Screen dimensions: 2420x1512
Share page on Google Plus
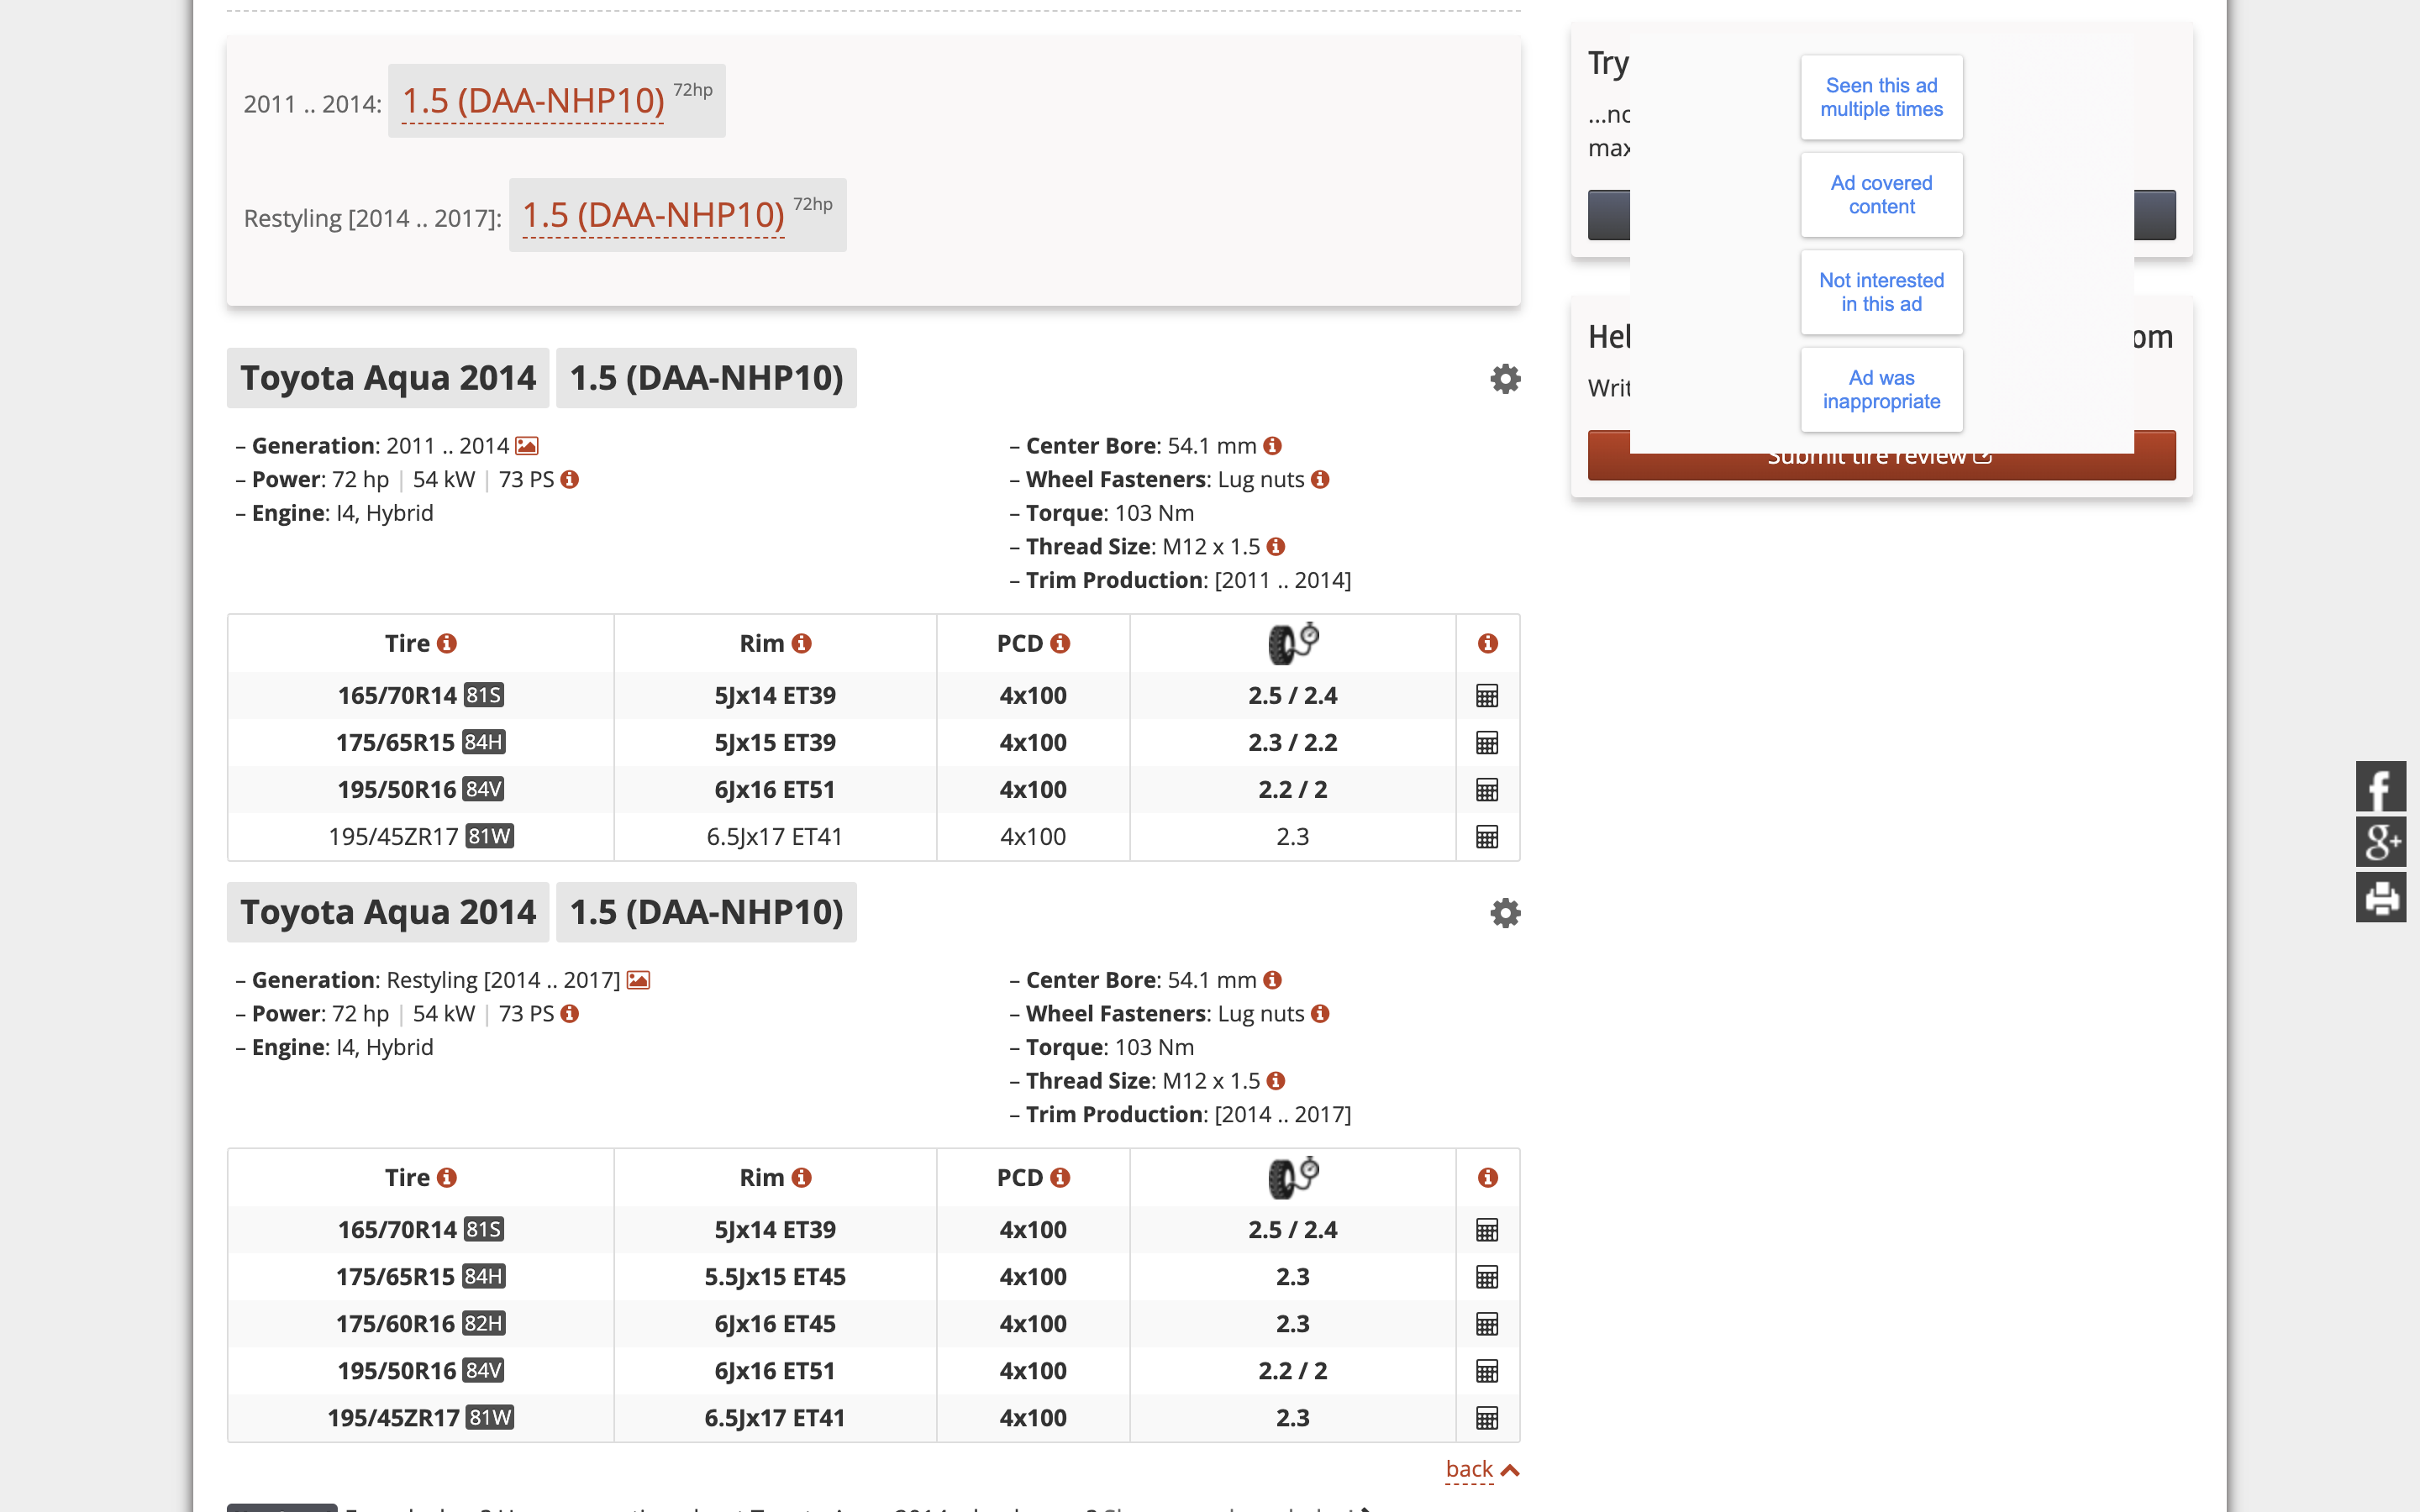[x=2381, y=842]
